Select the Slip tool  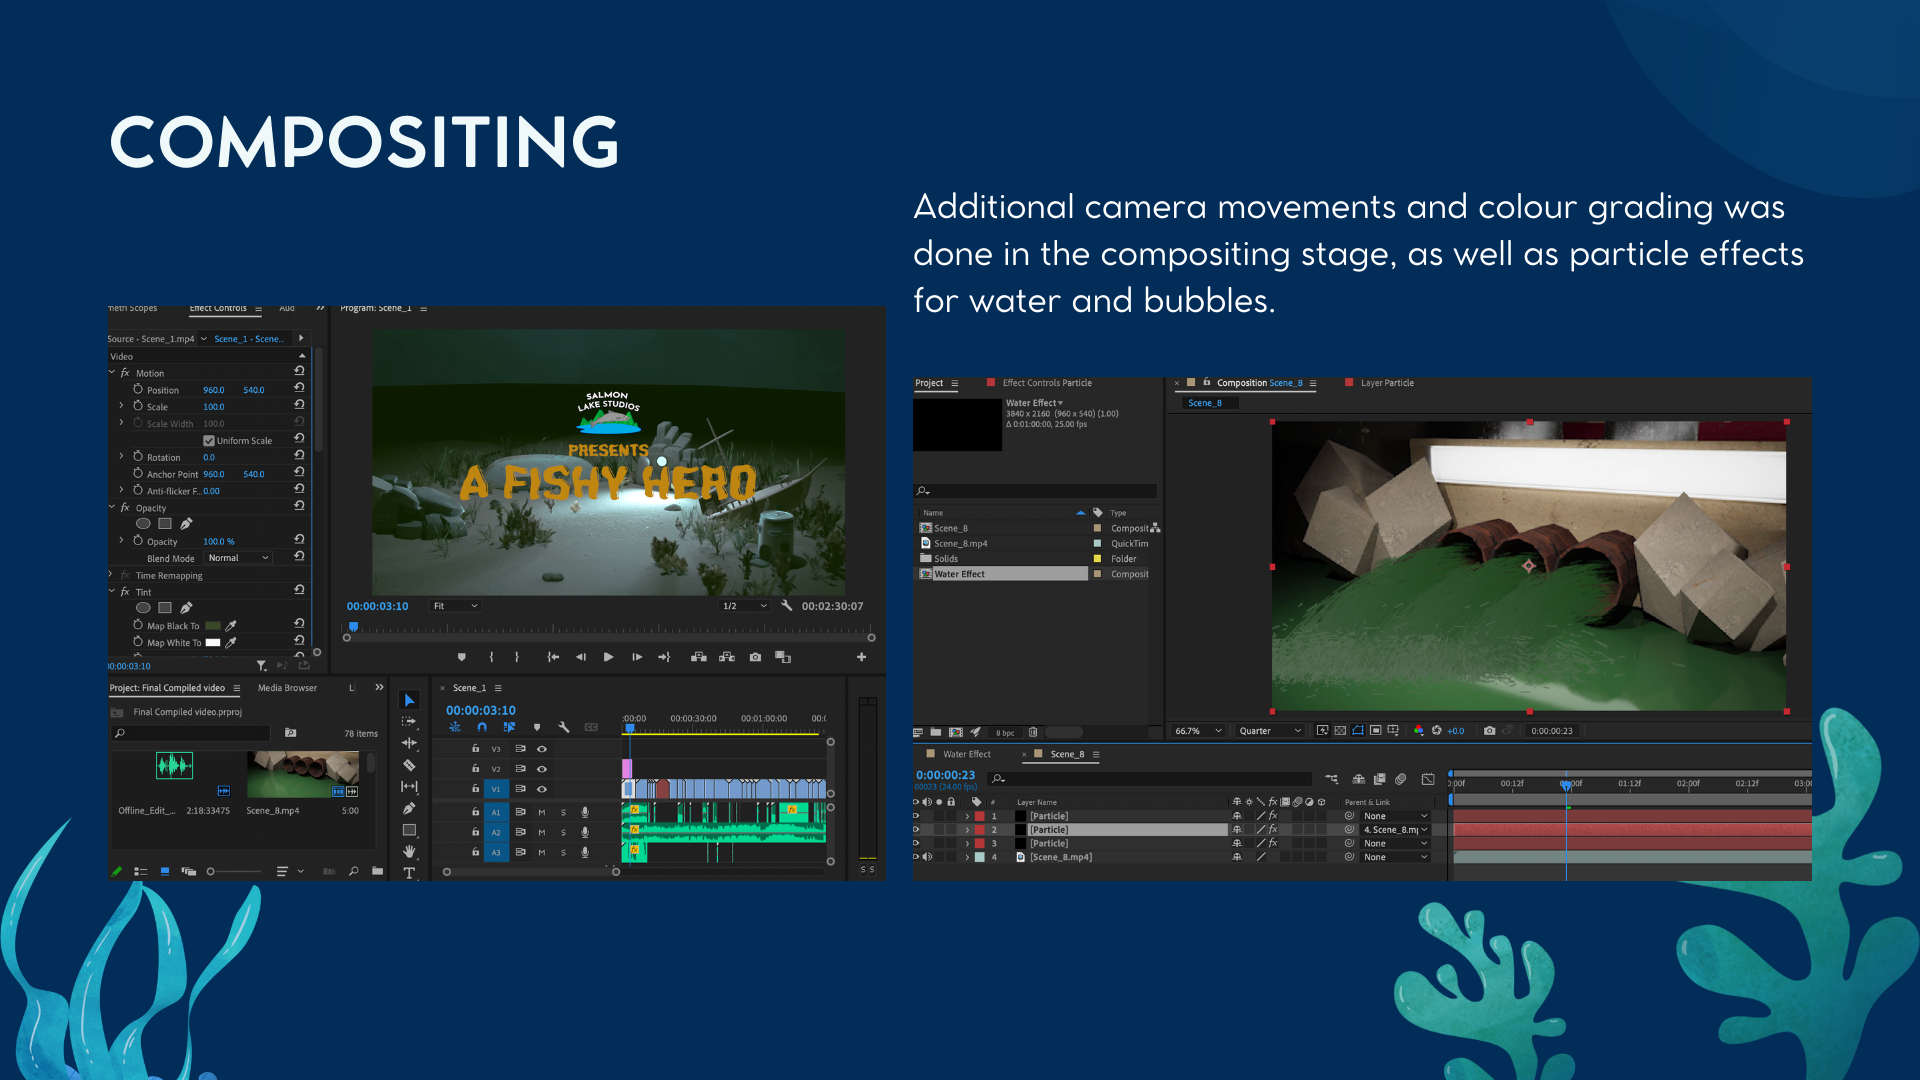(409, 787)
